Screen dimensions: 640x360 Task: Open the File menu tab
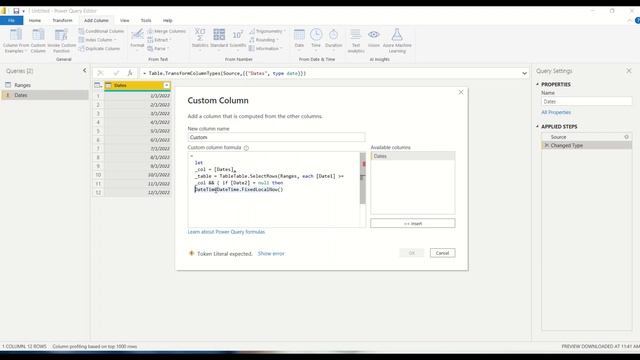pos(11,20)
